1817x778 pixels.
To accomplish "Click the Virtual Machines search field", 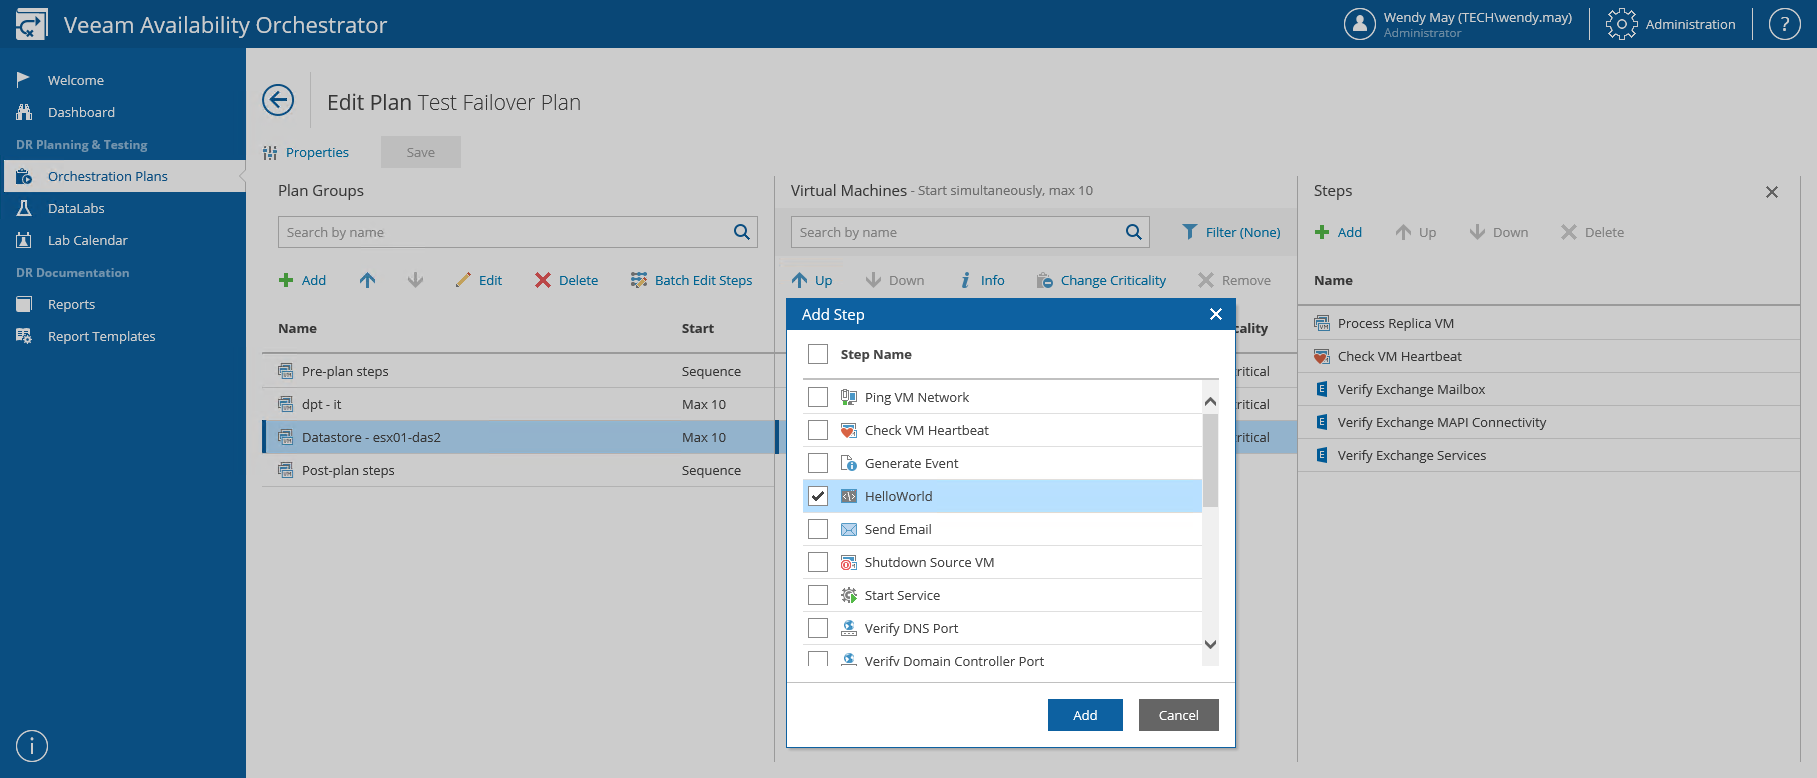I will coord(970,232).
